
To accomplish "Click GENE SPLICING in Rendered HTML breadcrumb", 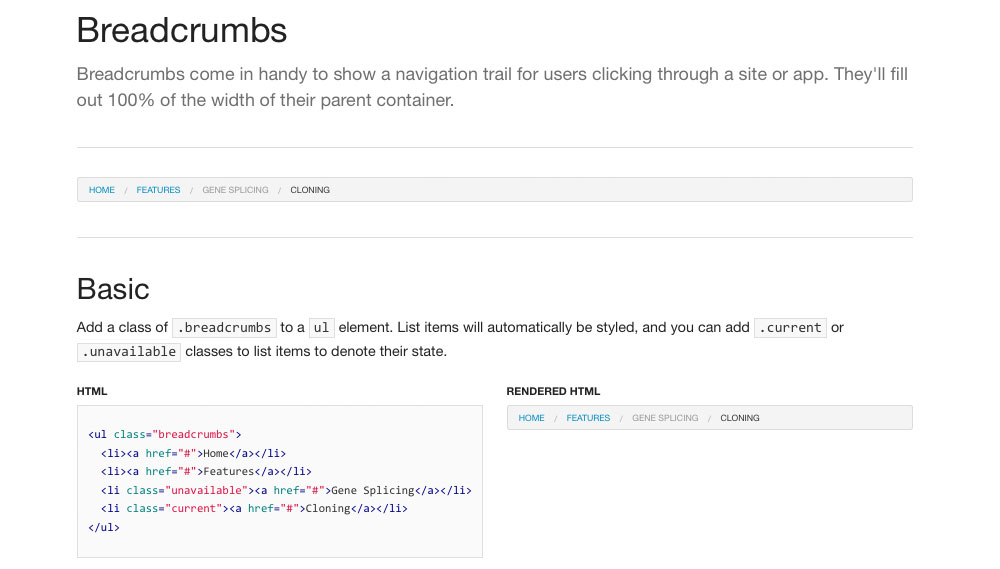I will coord(665,418).
